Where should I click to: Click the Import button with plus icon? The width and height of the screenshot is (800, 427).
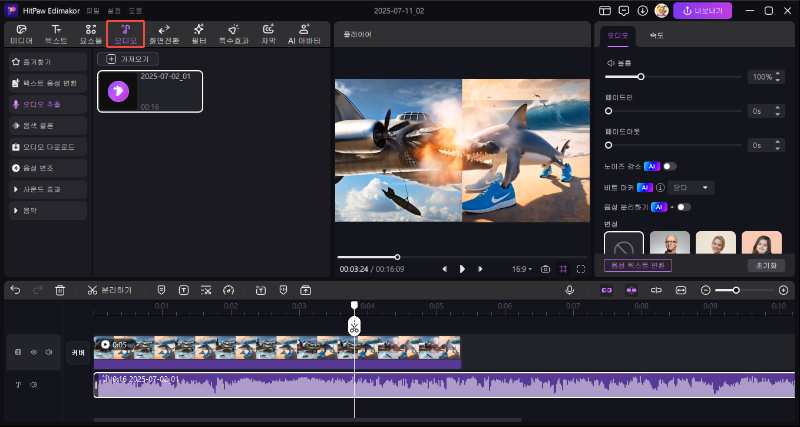pyautogui.click(x=128, y=59)
